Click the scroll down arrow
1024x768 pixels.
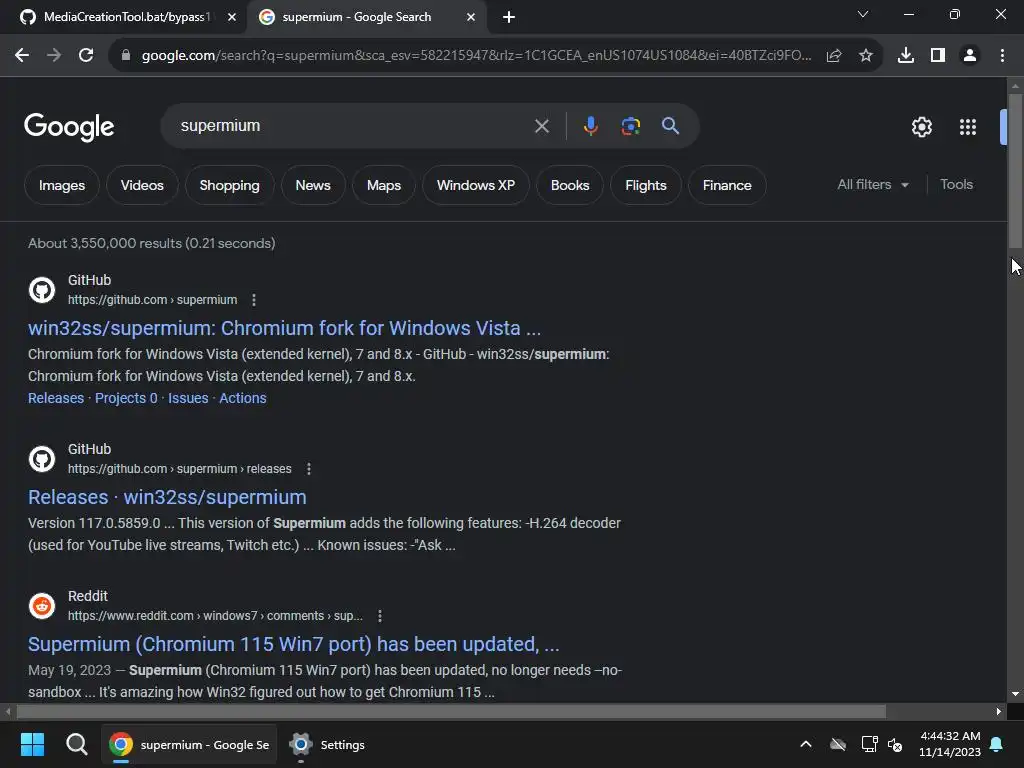pos(1015,694)
